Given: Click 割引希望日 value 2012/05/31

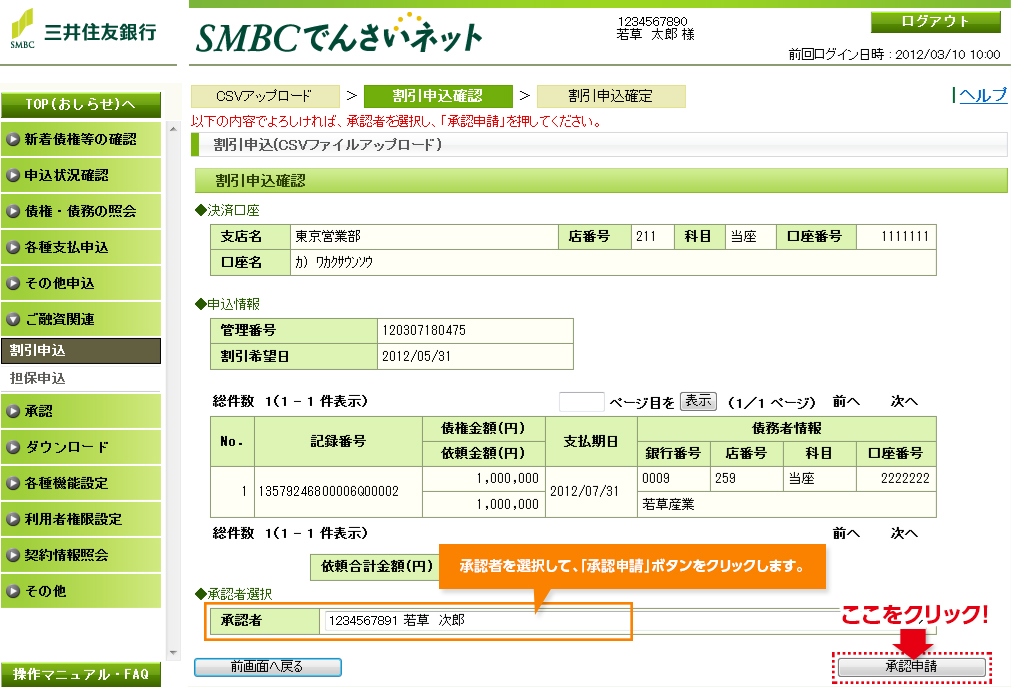Looking at the screenshot, I should [416, 356].
